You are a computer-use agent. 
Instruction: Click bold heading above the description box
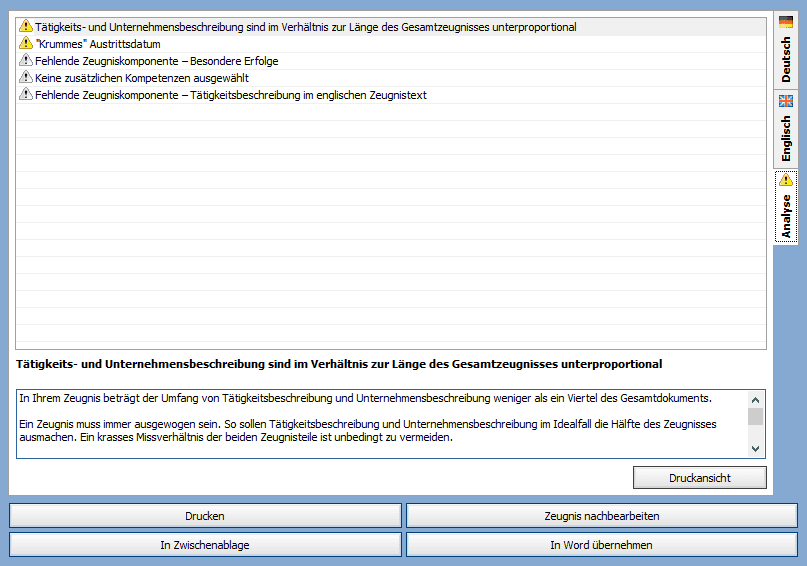(339, 364)
